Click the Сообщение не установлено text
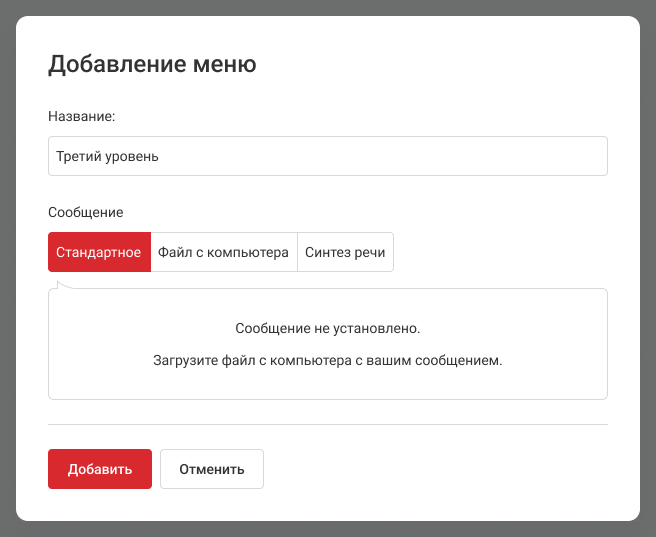Viewport: 656px width, 537px height. (x=327, y=328)
